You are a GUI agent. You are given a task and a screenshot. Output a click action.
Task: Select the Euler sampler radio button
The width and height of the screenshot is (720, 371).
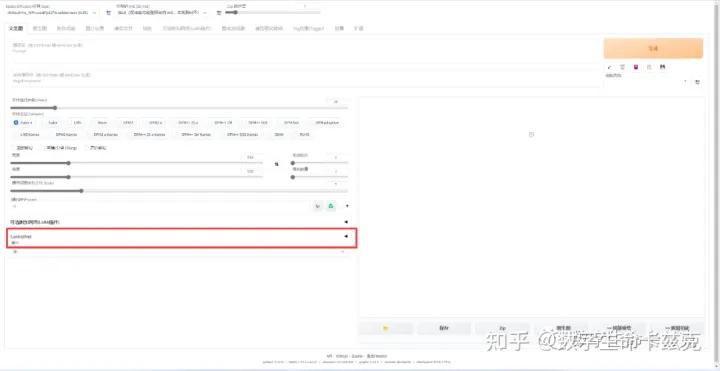click(x=52, y=123)
